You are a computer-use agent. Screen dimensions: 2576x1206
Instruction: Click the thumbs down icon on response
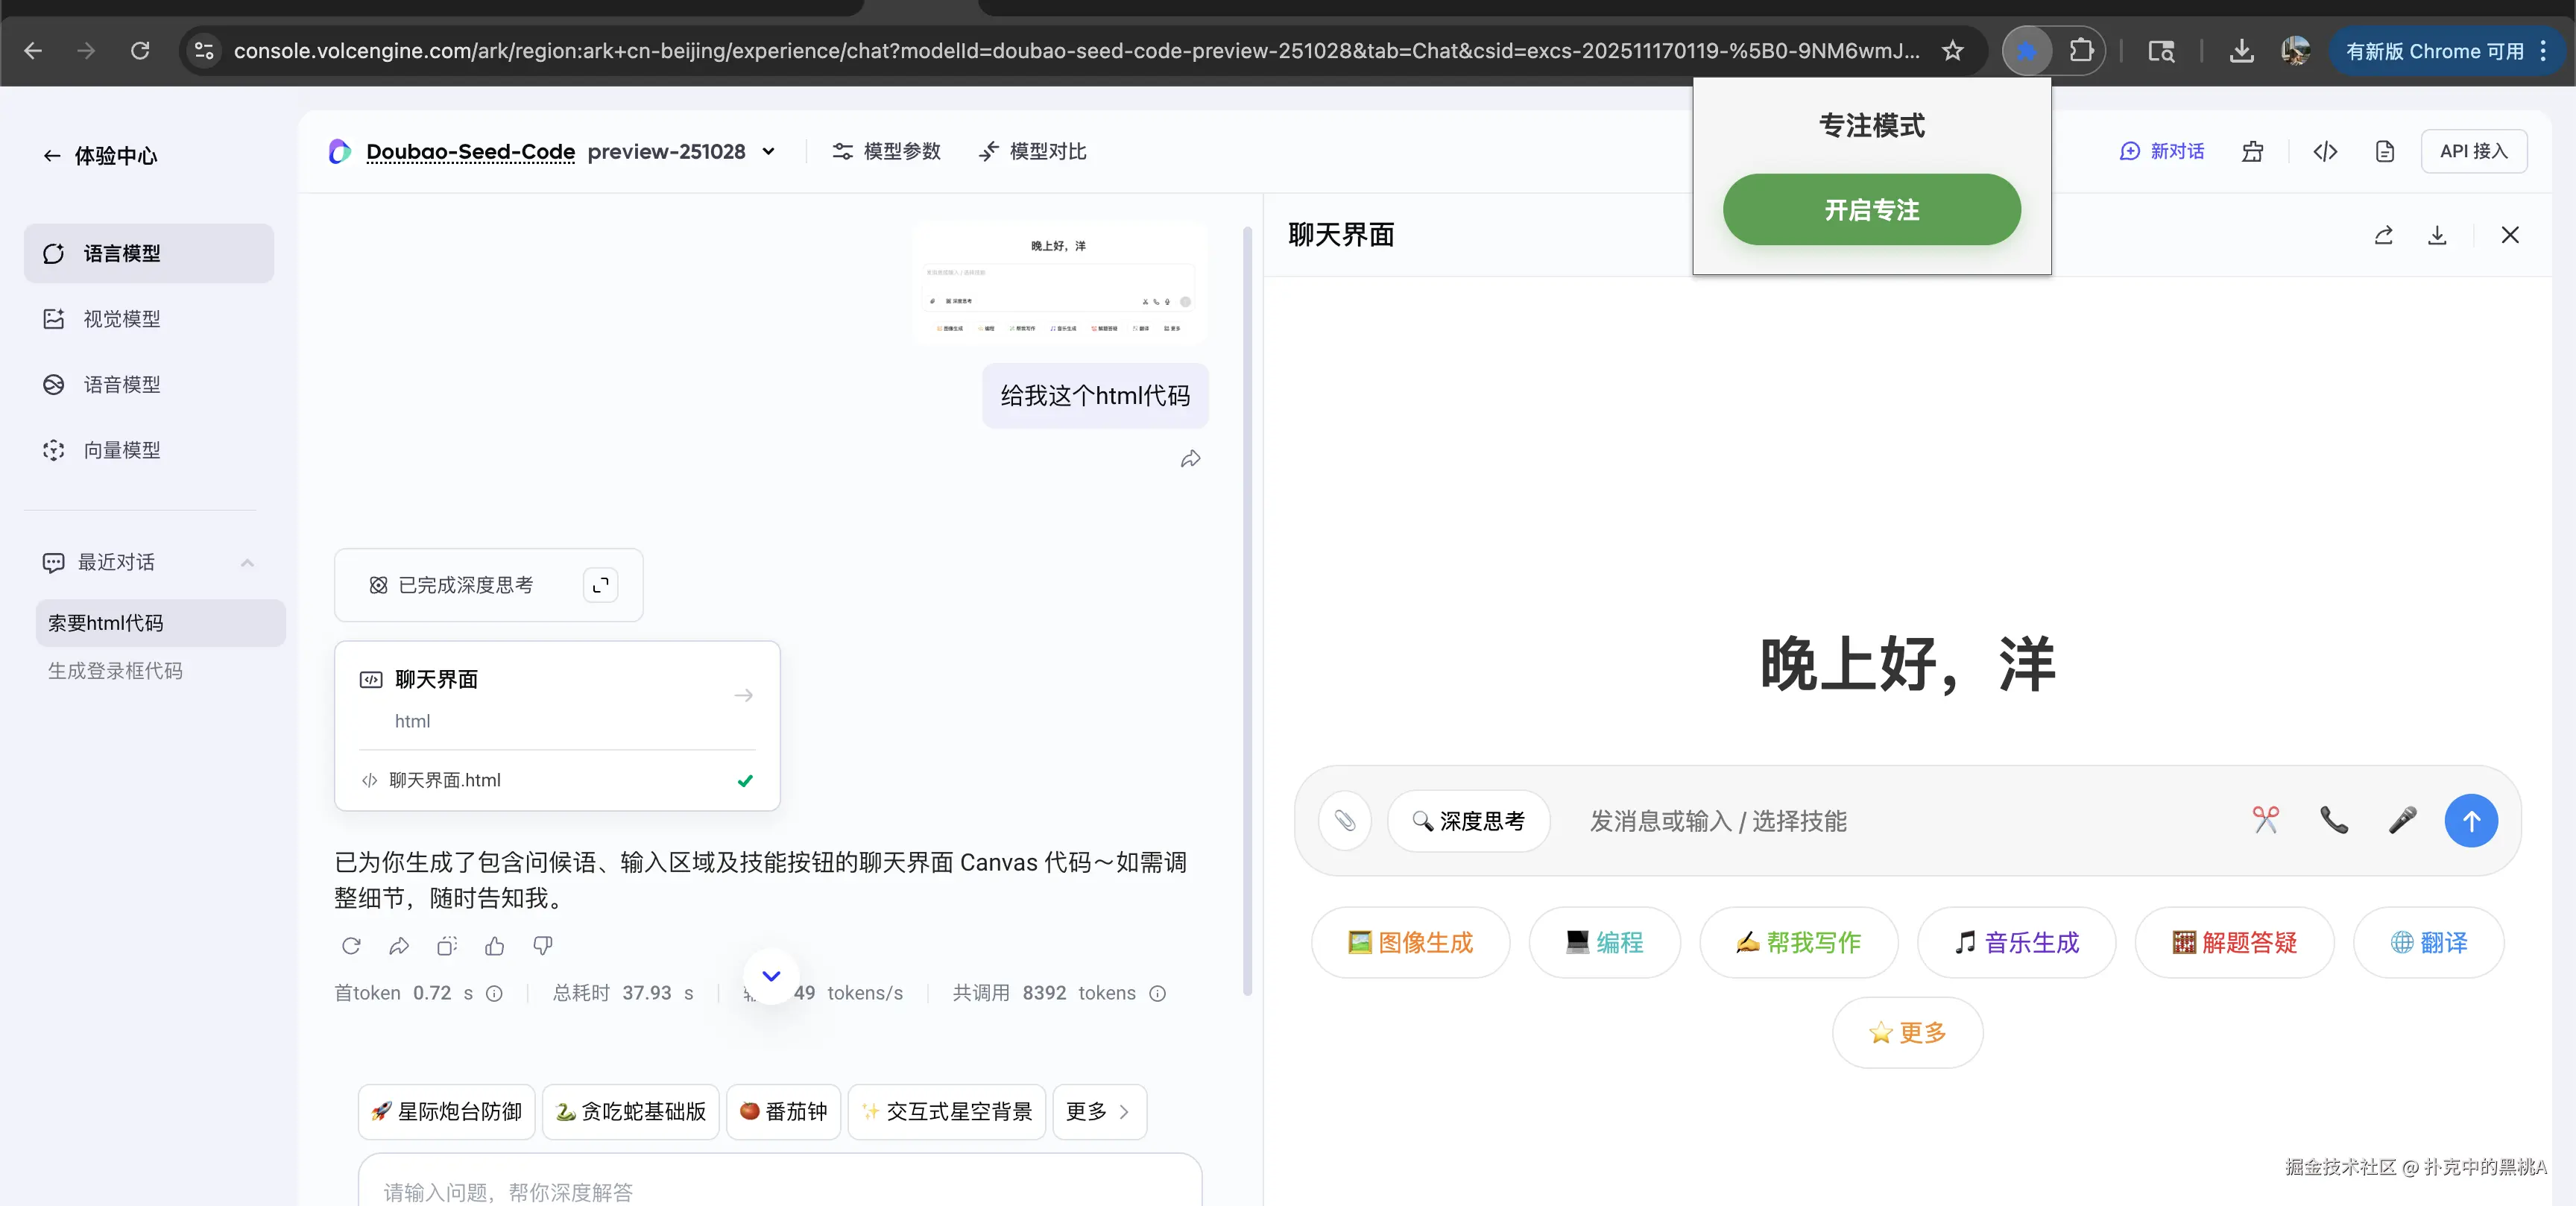pos(543,946)
